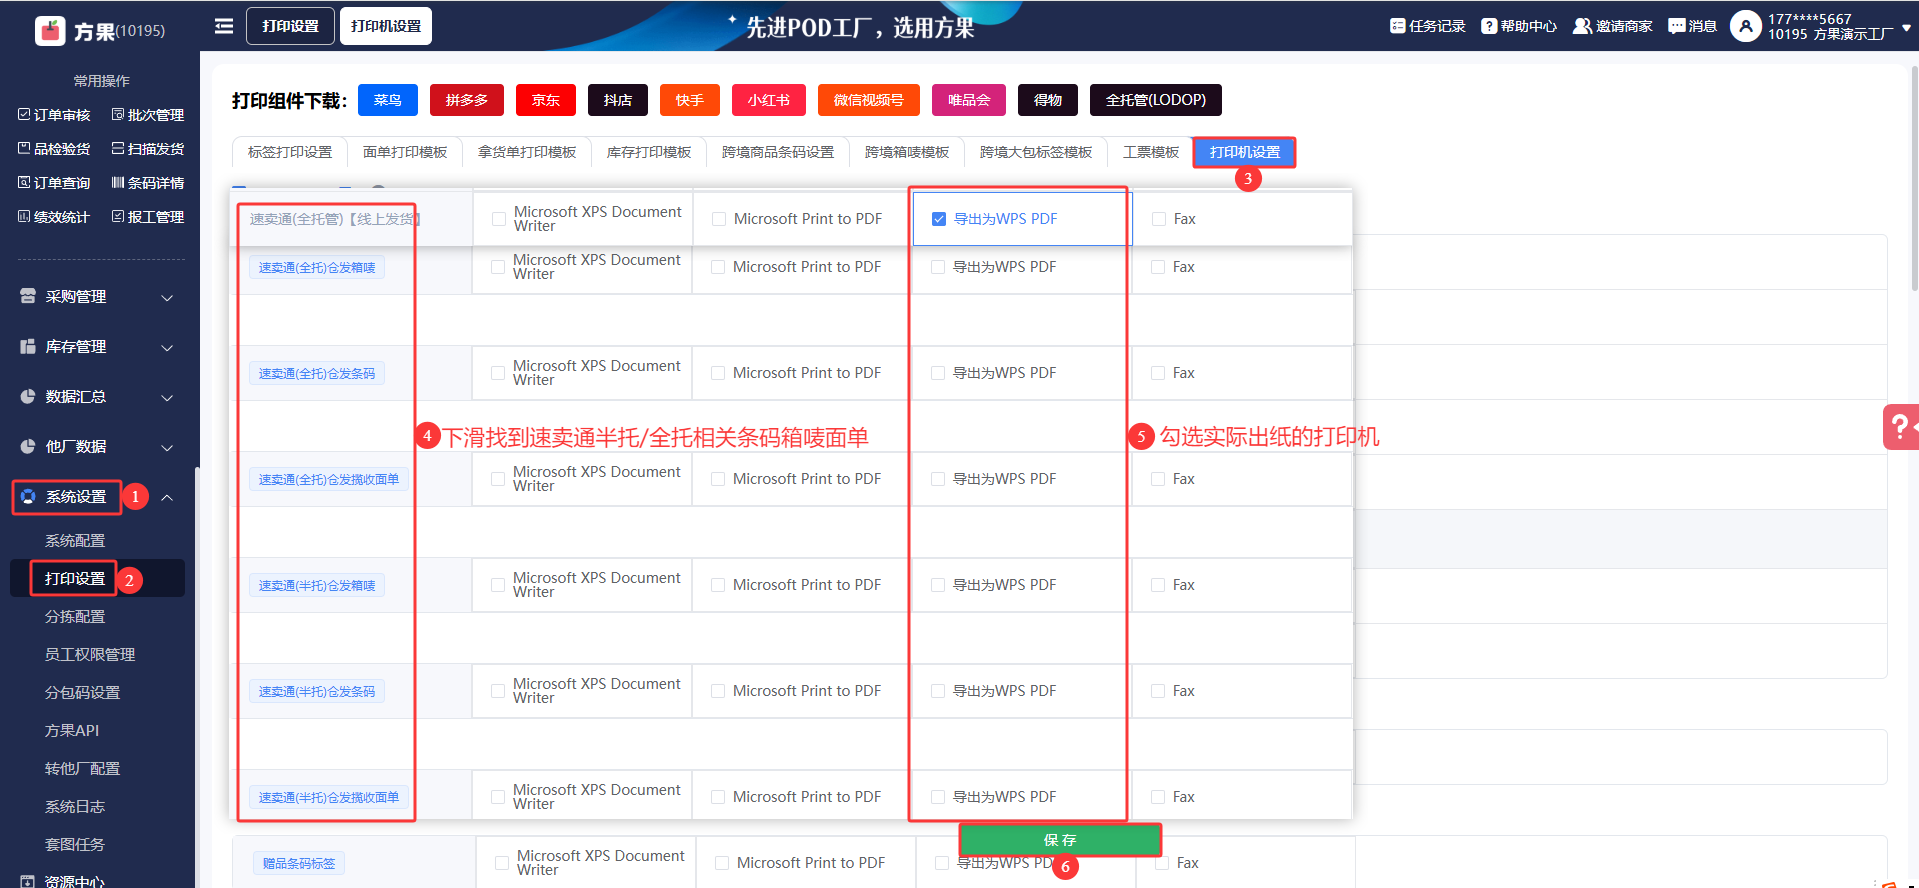This screenshot has width=1919, height=888.
Task: Download the 全托管(LODOP) print component
Action: [x=1156, y=100]
